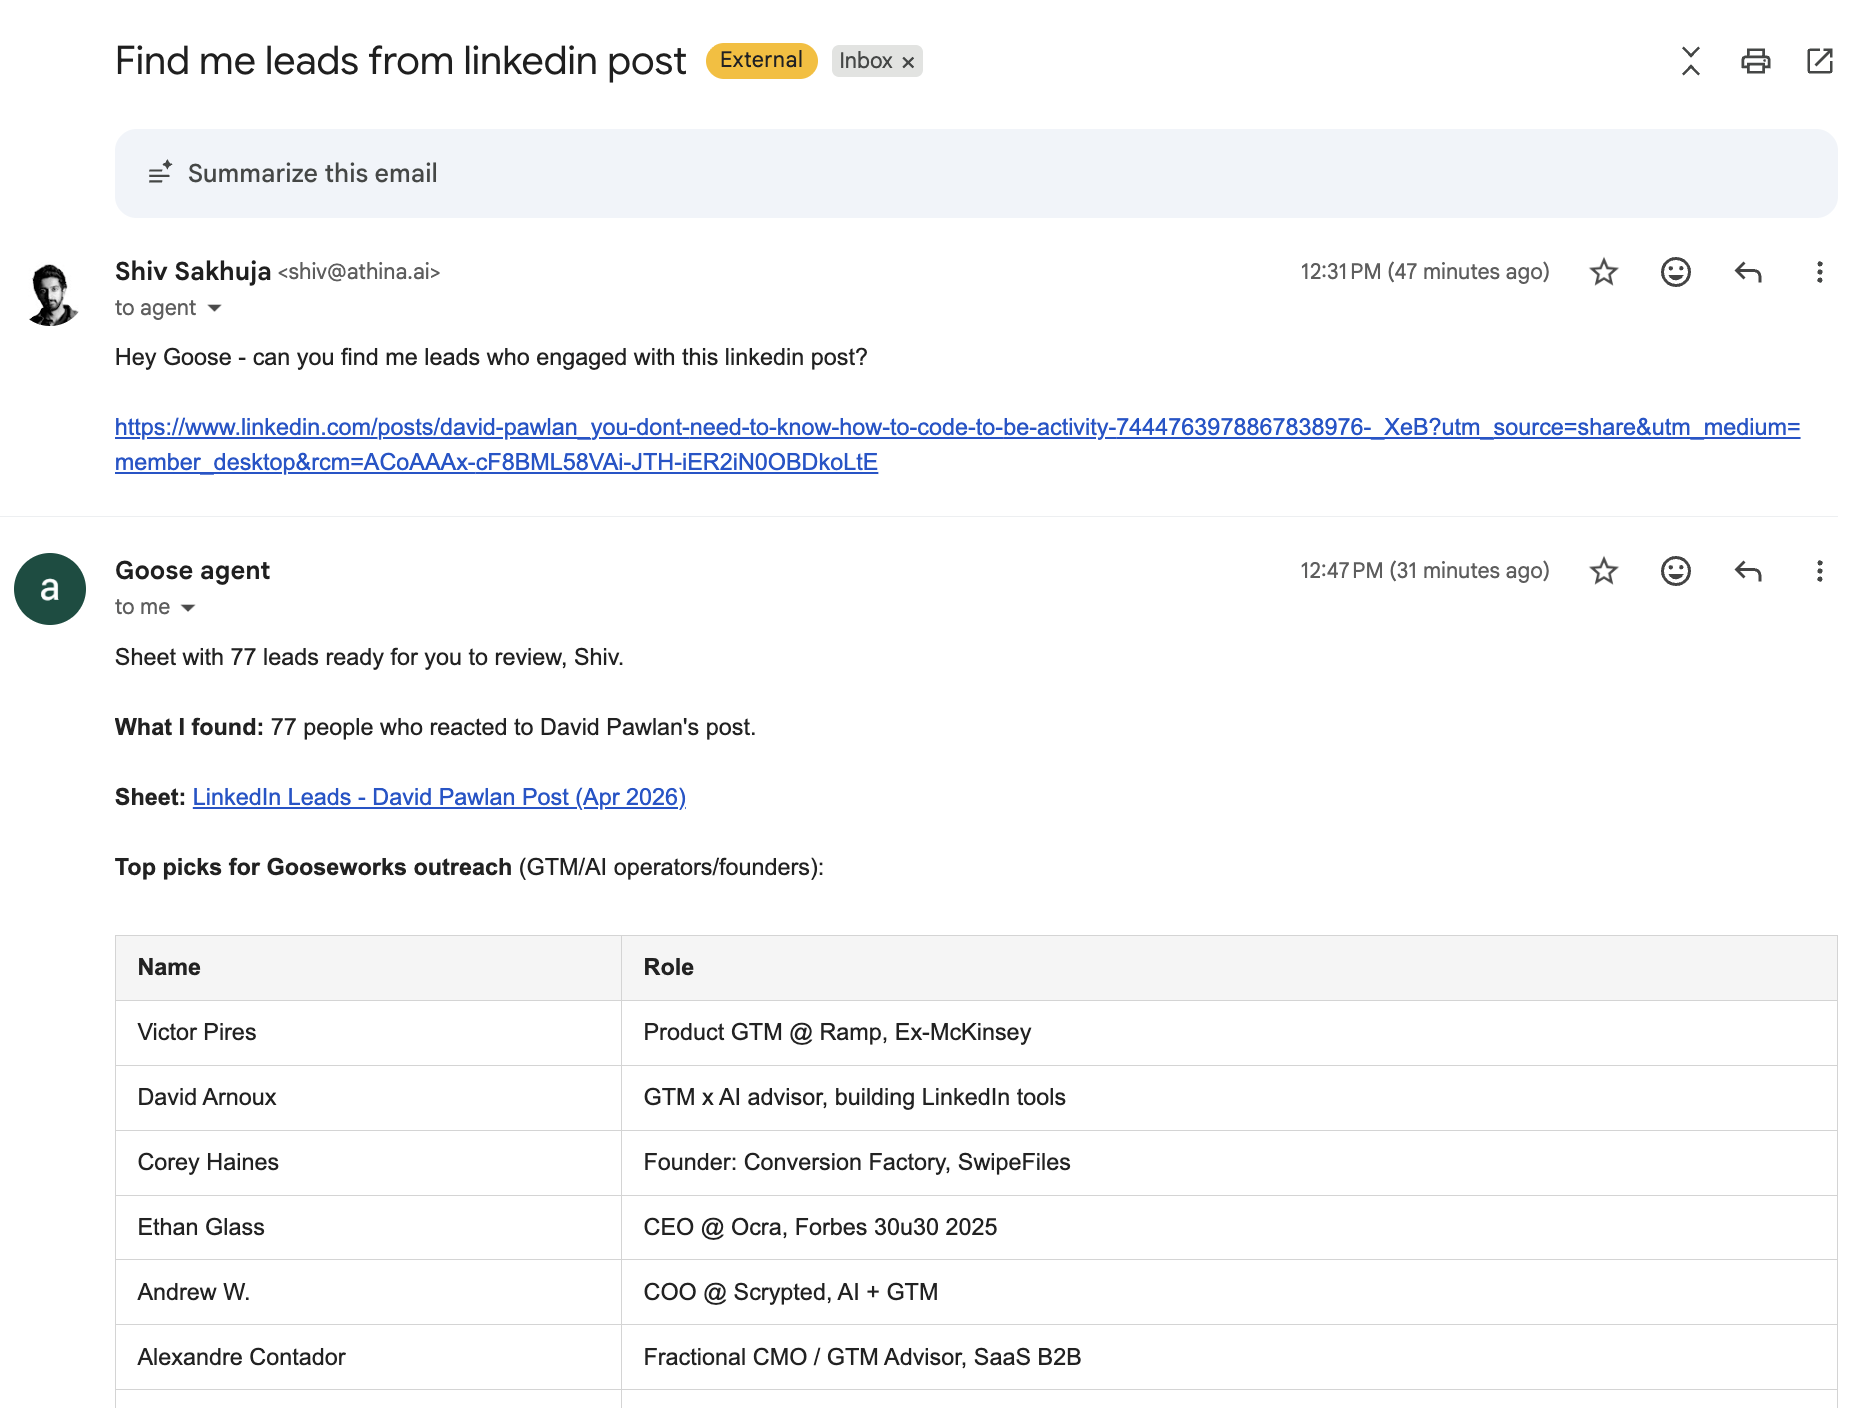Click Shiv Sakhuja's profile photo
This screenshot has width=1872, height=1408.
tap(50, 294)
